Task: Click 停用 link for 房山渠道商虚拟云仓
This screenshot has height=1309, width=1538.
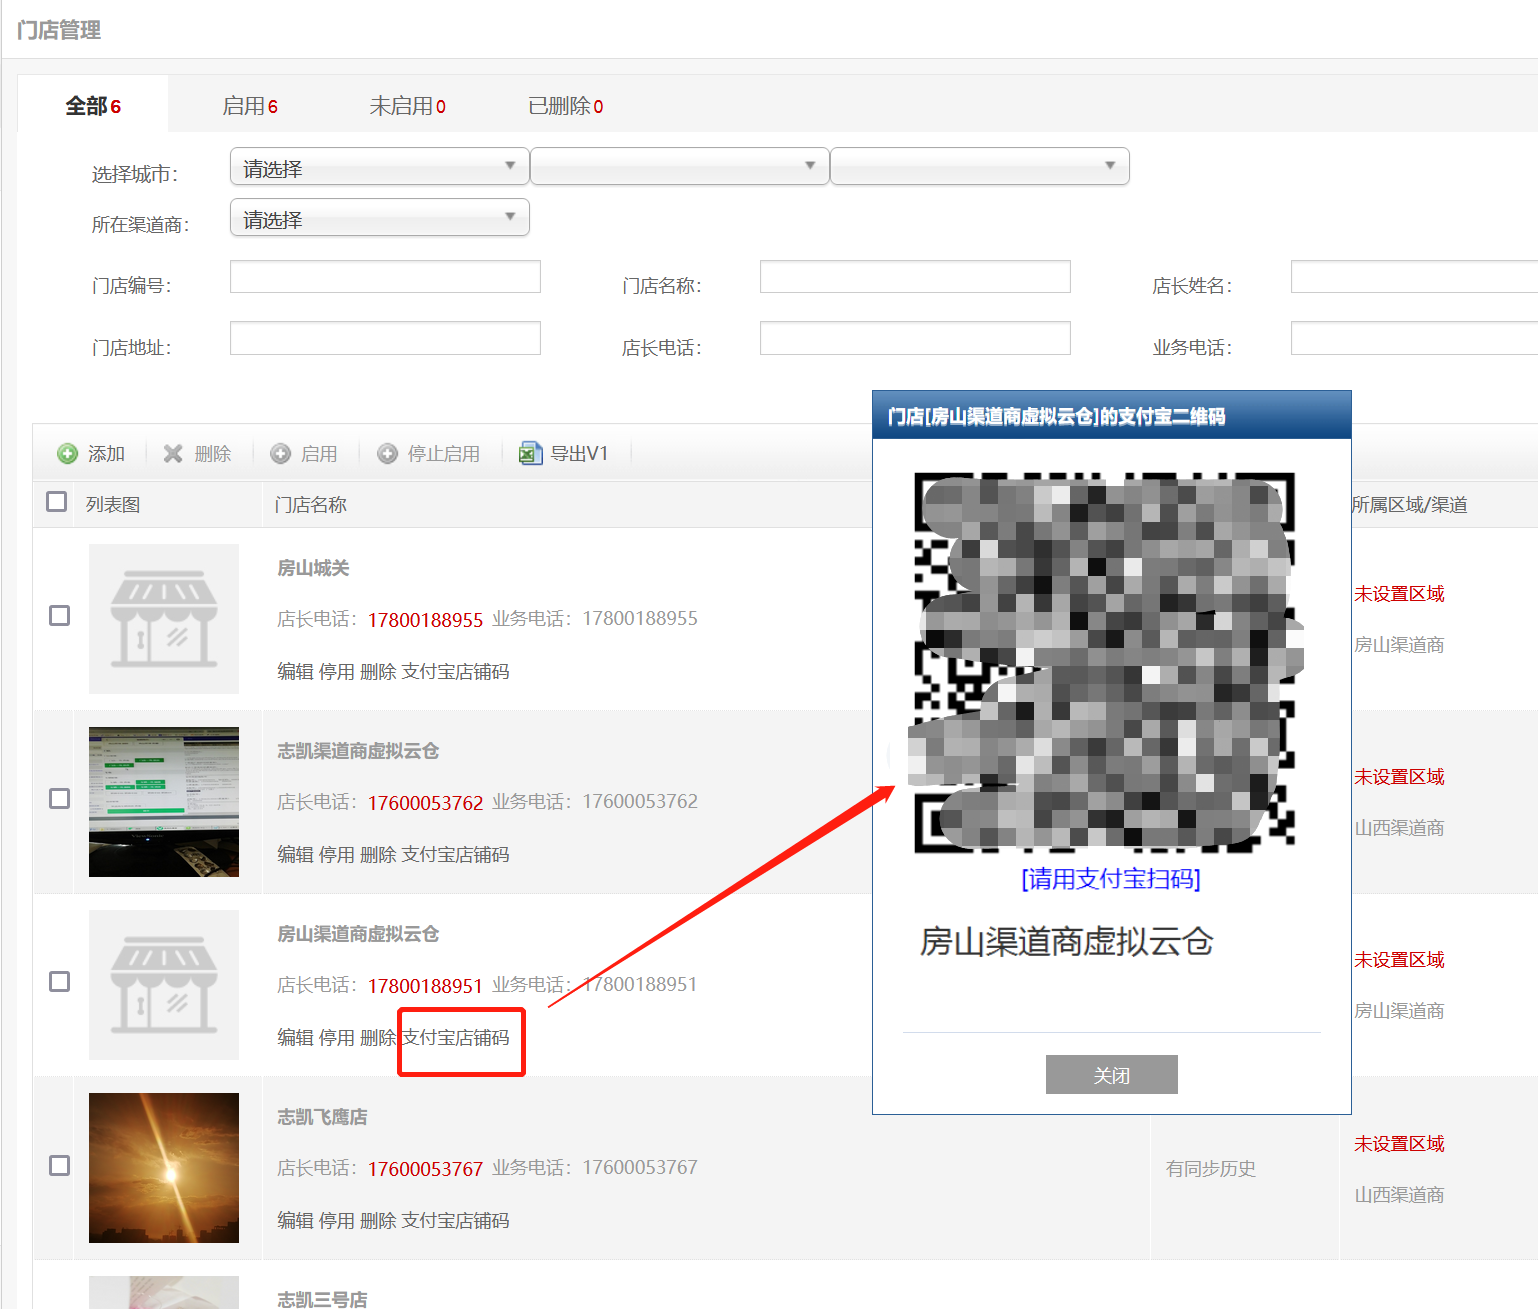Action: (337, 1038)
